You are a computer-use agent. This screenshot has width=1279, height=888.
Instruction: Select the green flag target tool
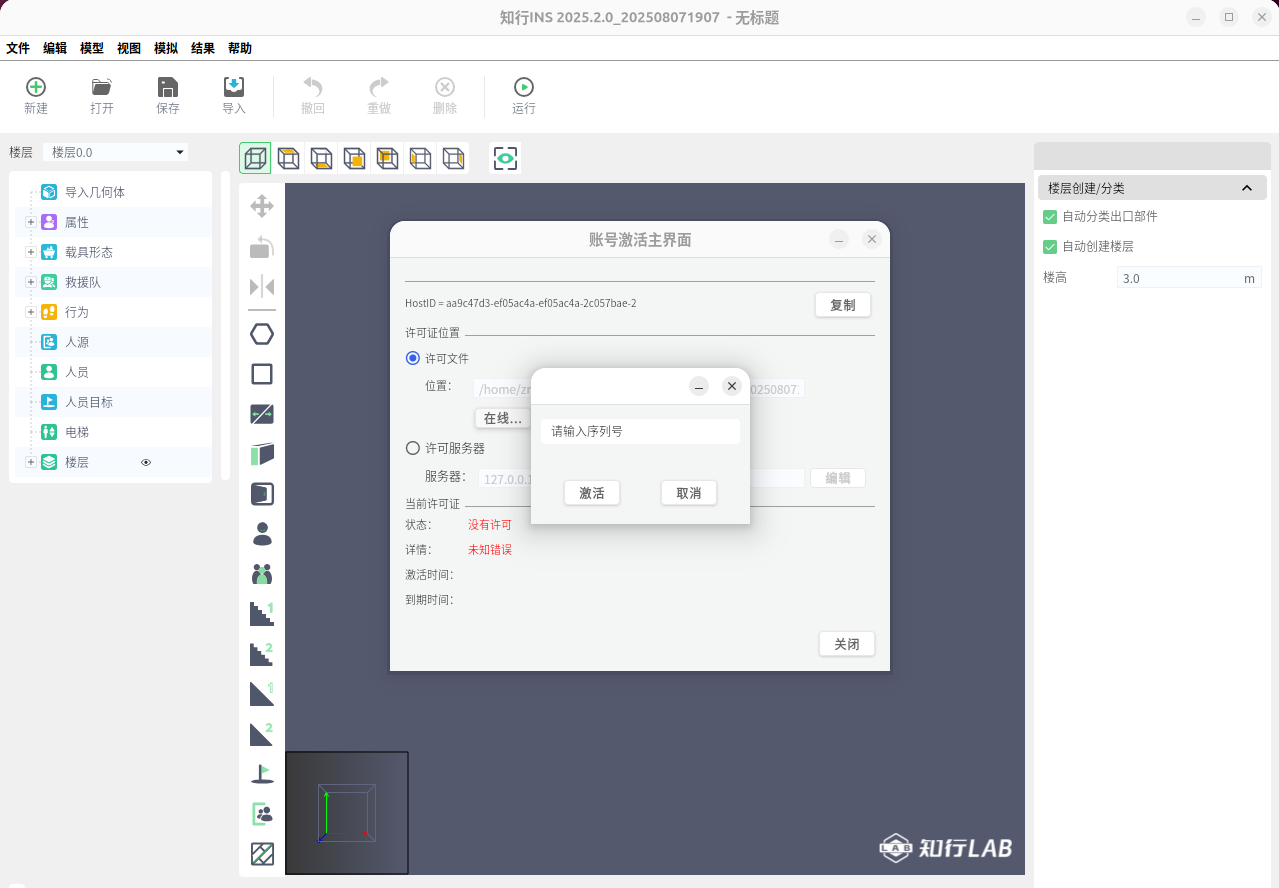pos(262,774)
